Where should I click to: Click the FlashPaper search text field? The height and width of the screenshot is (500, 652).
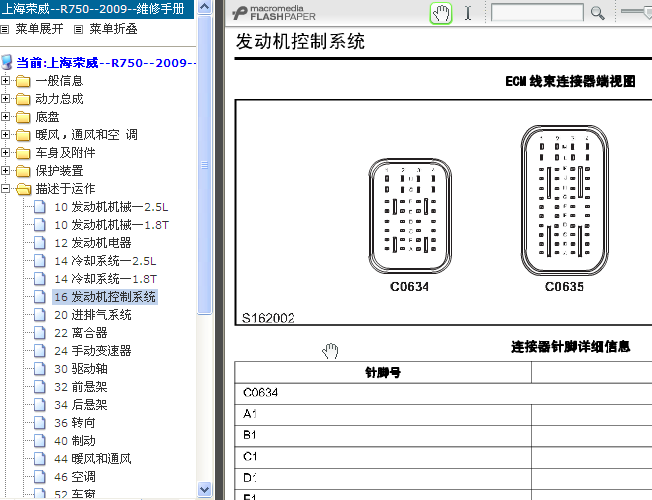(537, 12)
